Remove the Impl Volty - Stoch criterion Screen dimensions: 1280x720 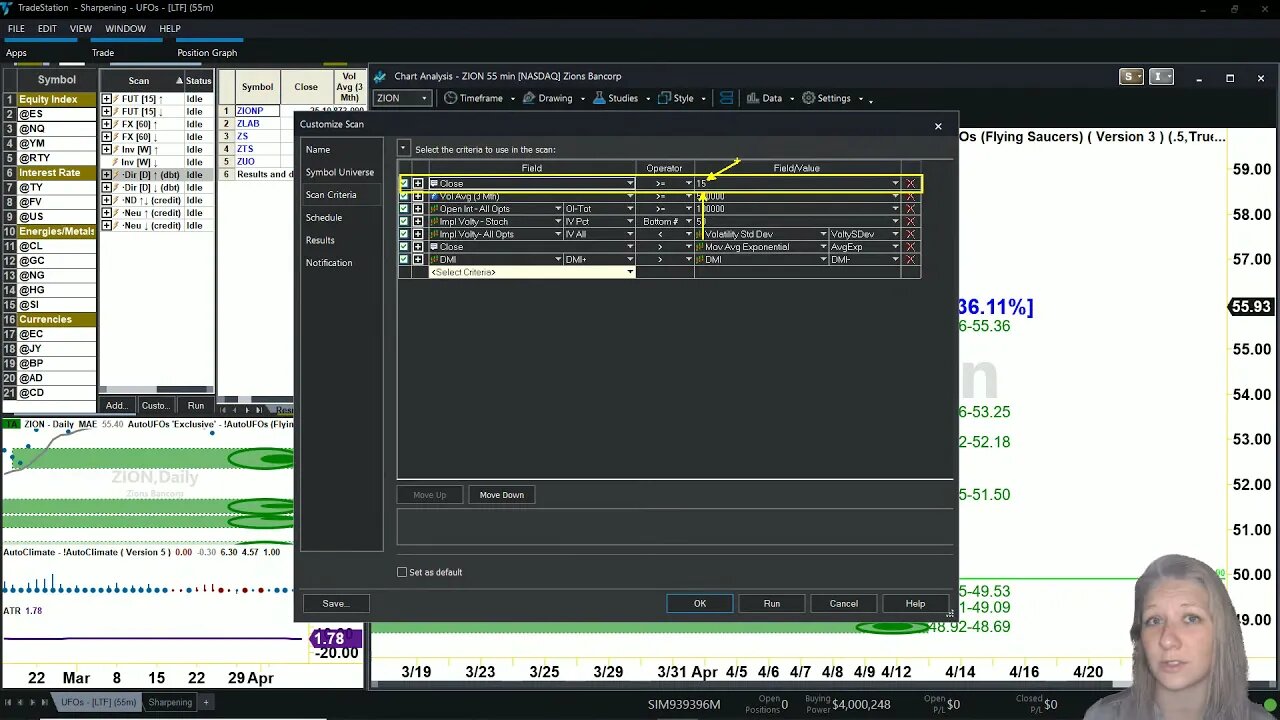[910, 222]
